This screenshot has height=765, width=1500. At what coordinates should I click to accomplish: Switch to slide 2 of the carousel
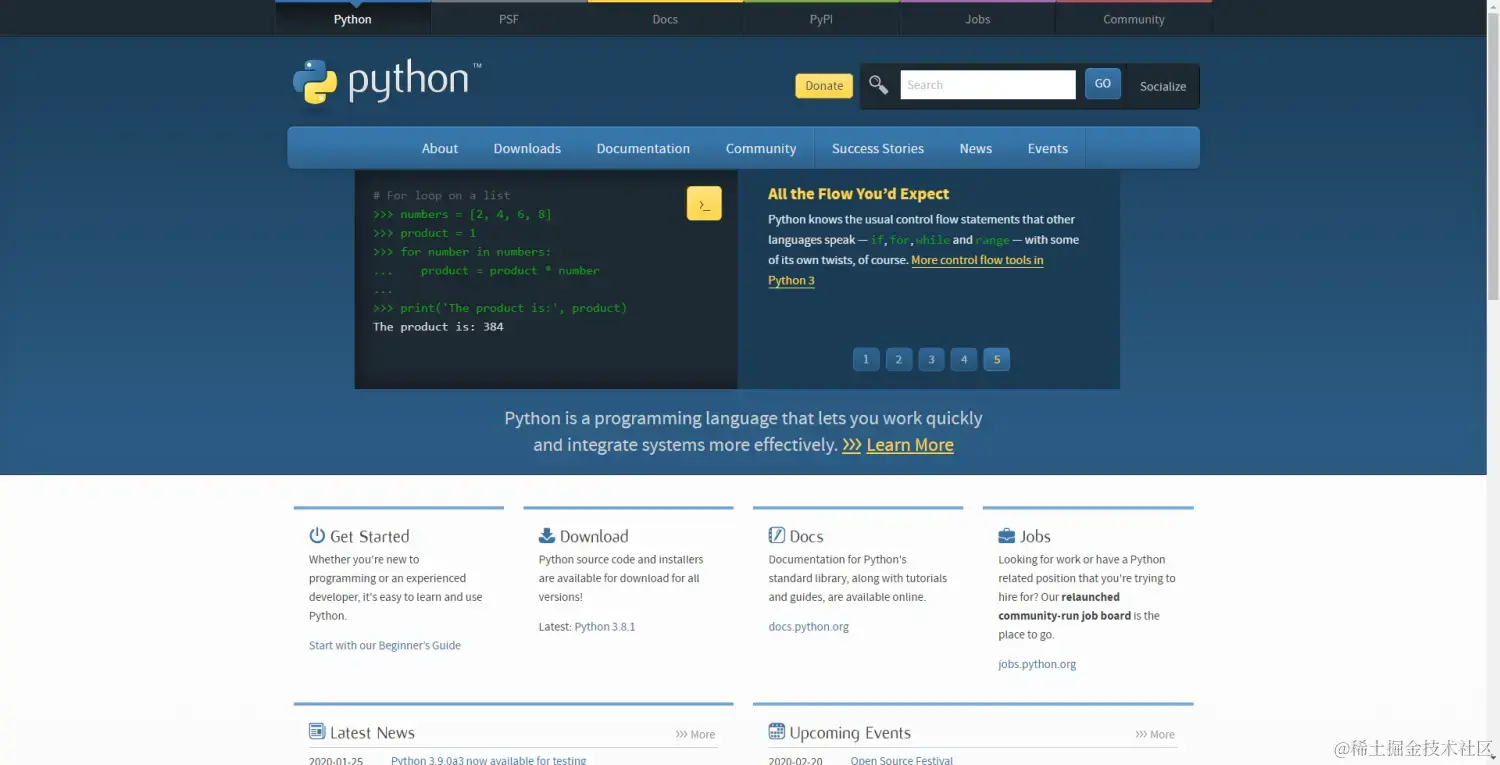(899, 359)
